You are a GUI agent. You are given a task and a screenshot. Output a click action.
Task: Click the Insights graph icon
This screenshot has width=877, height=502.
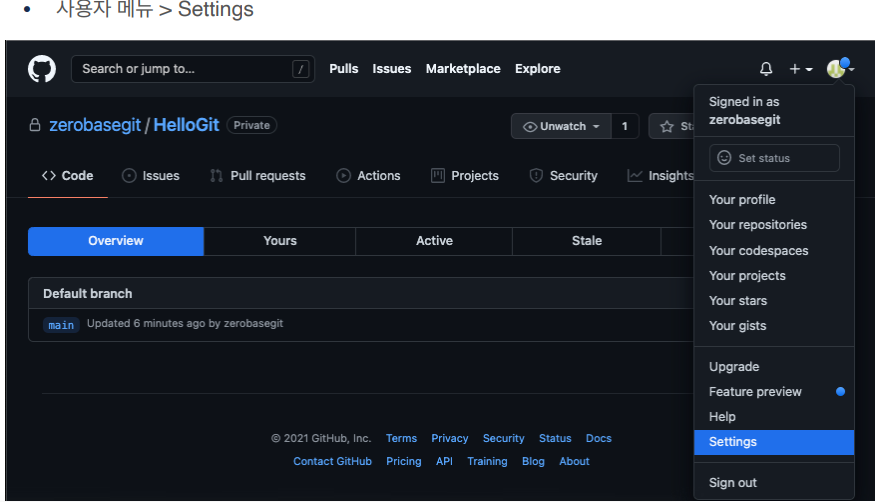635,176
